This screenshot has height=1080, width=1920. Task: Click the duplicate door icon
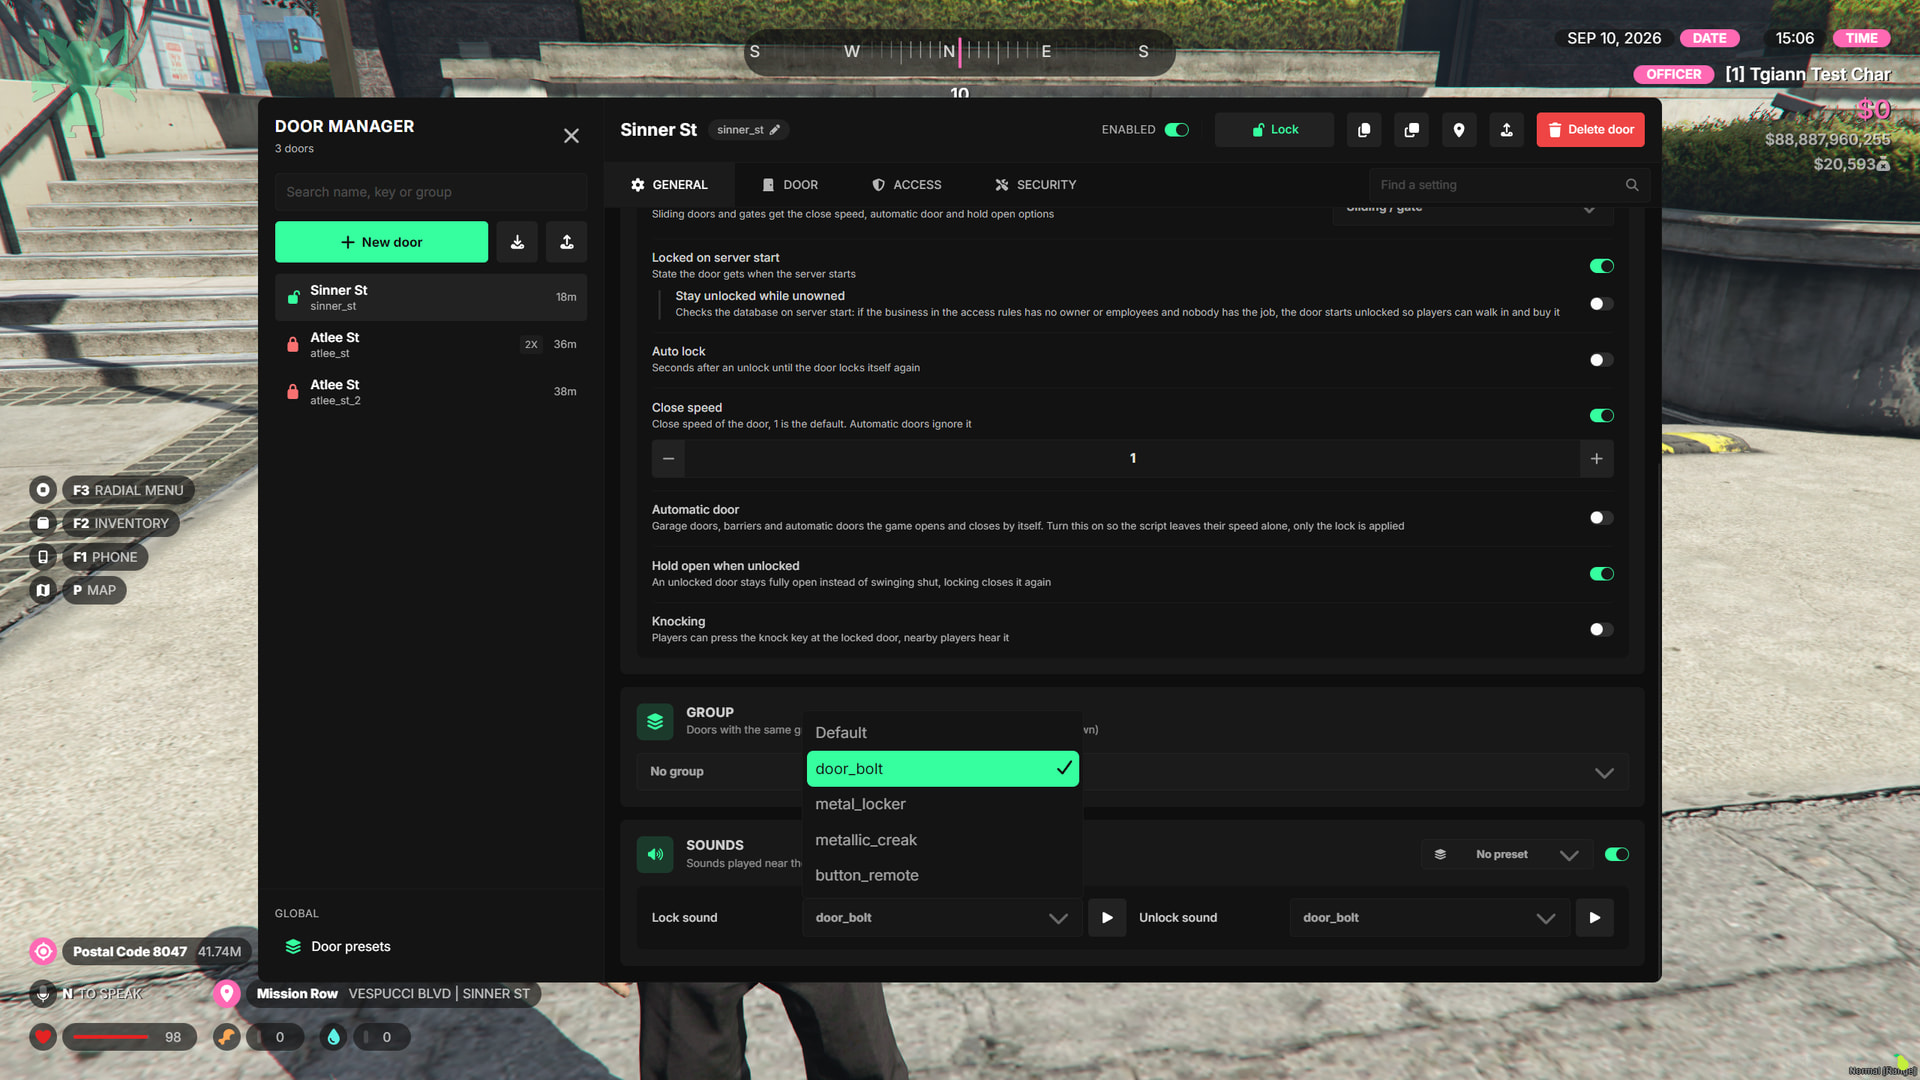(1412, 130)
